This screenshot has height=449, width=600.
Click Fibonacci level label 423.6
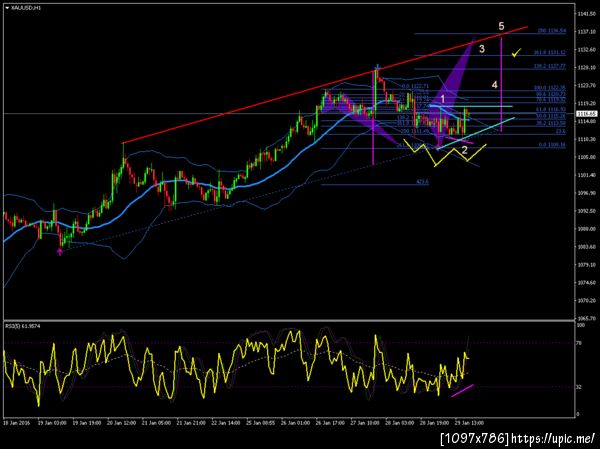(x=422, y=182)
